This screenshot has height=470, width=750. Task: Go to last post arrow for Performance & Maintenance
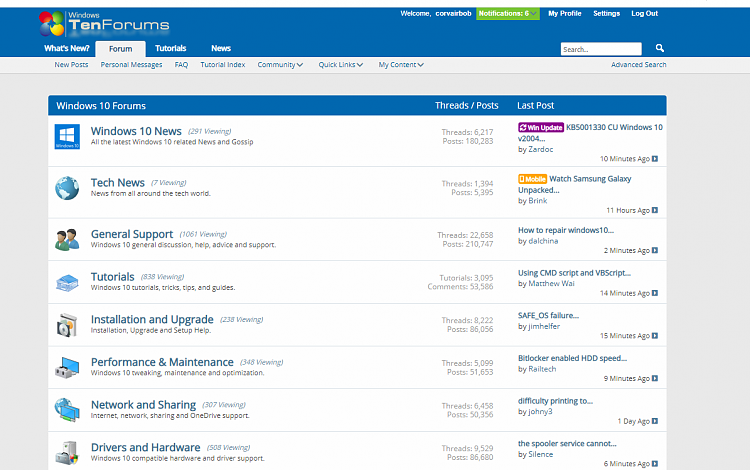[655, 378]
